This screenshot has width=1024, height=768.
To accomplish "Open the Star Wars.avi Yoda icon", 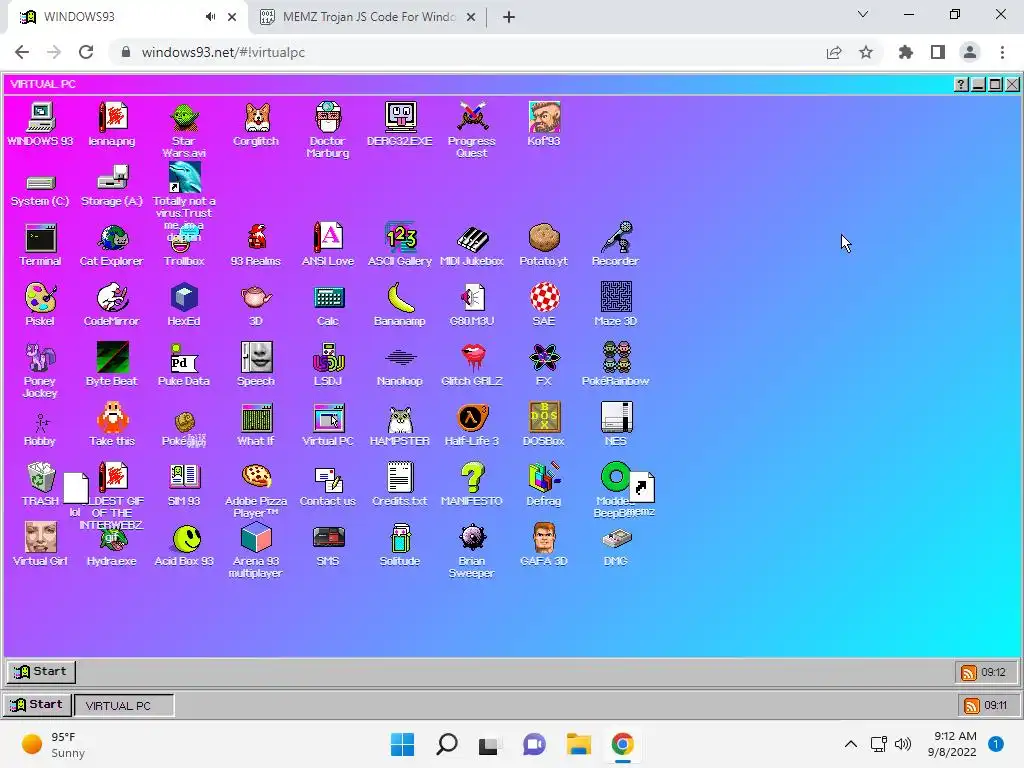I will pyautogui.click(x=184, y=118).
